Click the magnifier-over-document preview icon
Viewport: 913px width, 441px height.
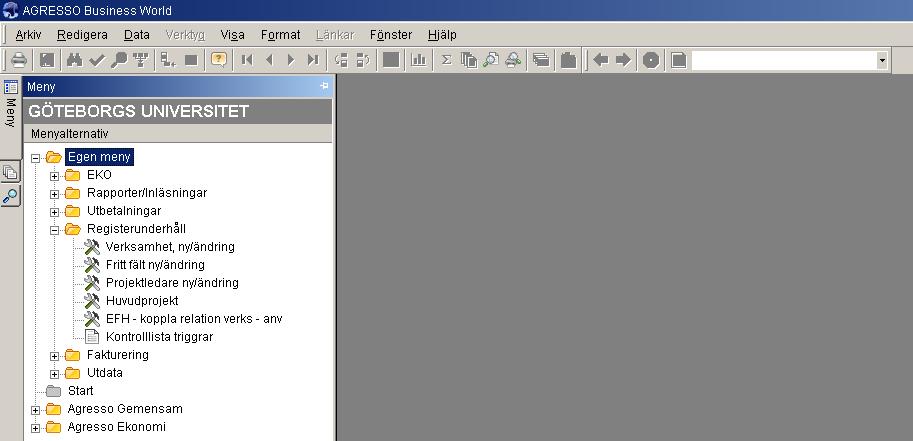pyautogui.click(x=491, y=60)
